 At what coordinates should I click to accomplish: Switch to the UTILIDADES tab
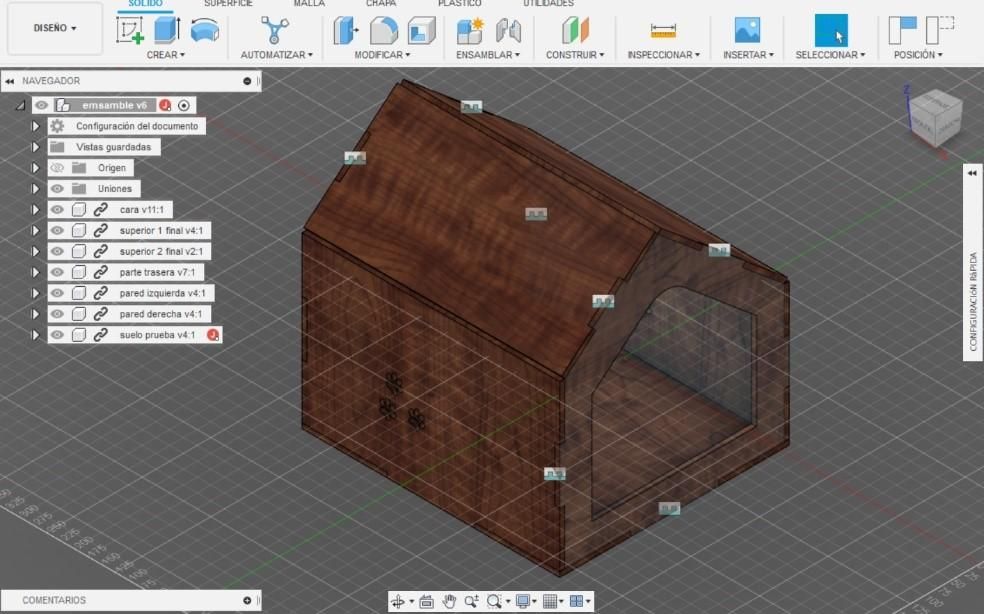coord(548,4)
